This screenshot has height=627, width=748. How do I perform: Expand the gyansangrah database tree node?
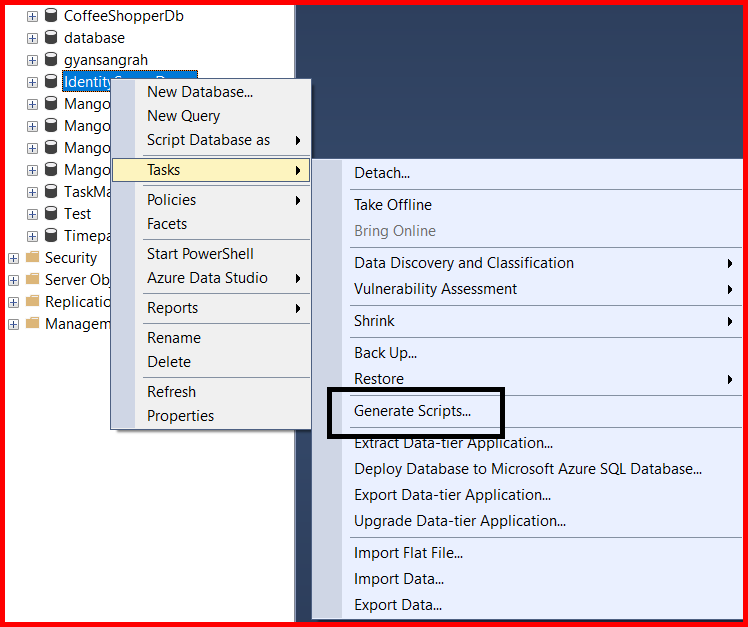pyautogui.click(x=32, y=60)
